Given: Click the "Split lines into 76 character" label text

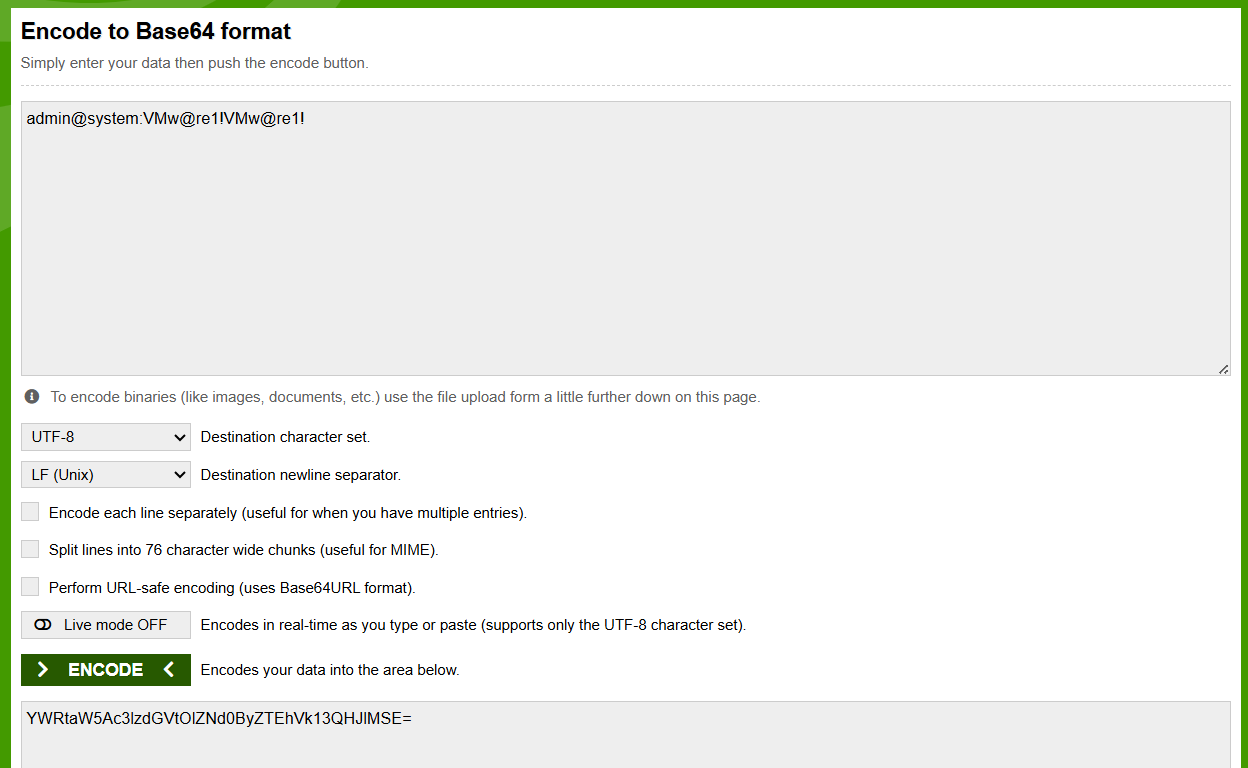Looking at the screenshot, I should click(x=244, y=550).
